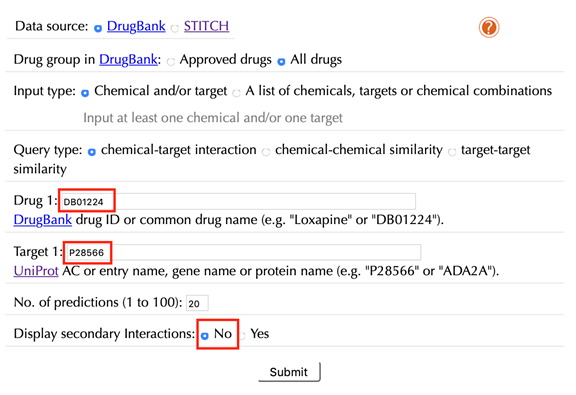Focus the Drug 1 input field
The width and height of the screenshot is (576, 395).
click(x=238, y=201)
